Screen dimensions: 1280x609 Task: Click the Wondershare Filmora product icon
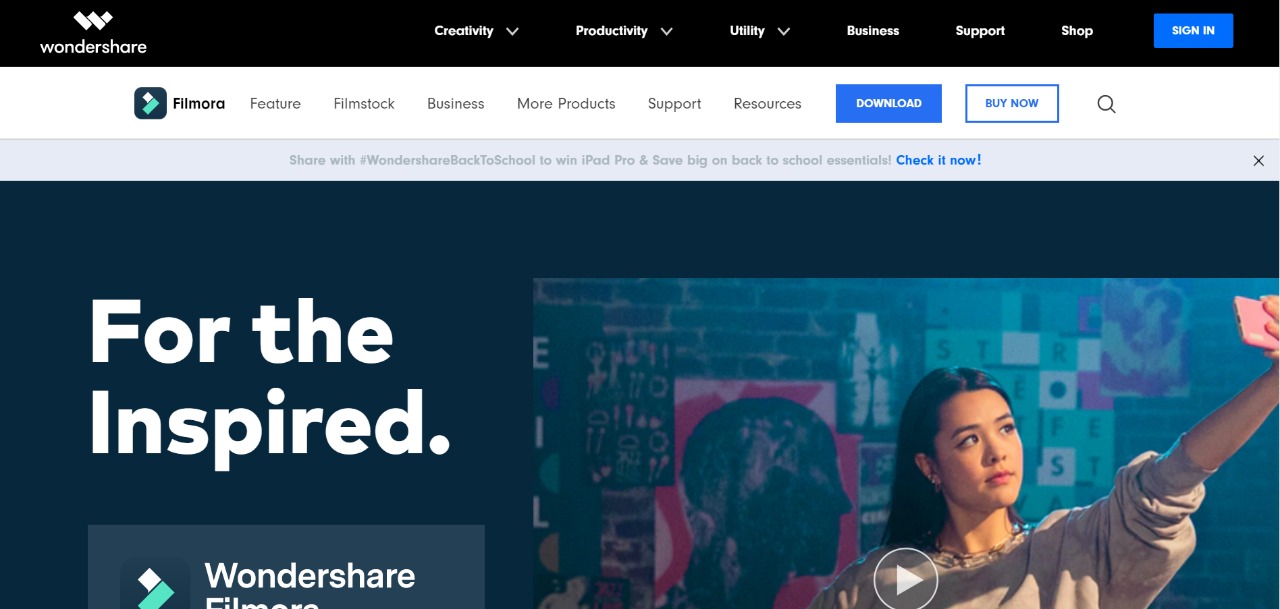pos(155,583)
